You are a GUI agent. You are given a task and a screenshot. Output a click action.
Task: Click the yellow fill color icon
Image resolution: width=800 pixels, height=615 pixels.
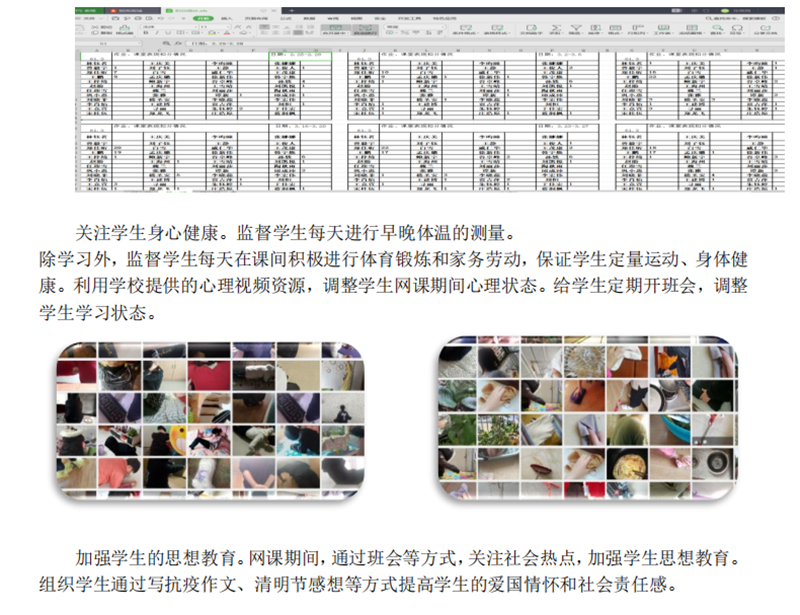tap(211, 33)
